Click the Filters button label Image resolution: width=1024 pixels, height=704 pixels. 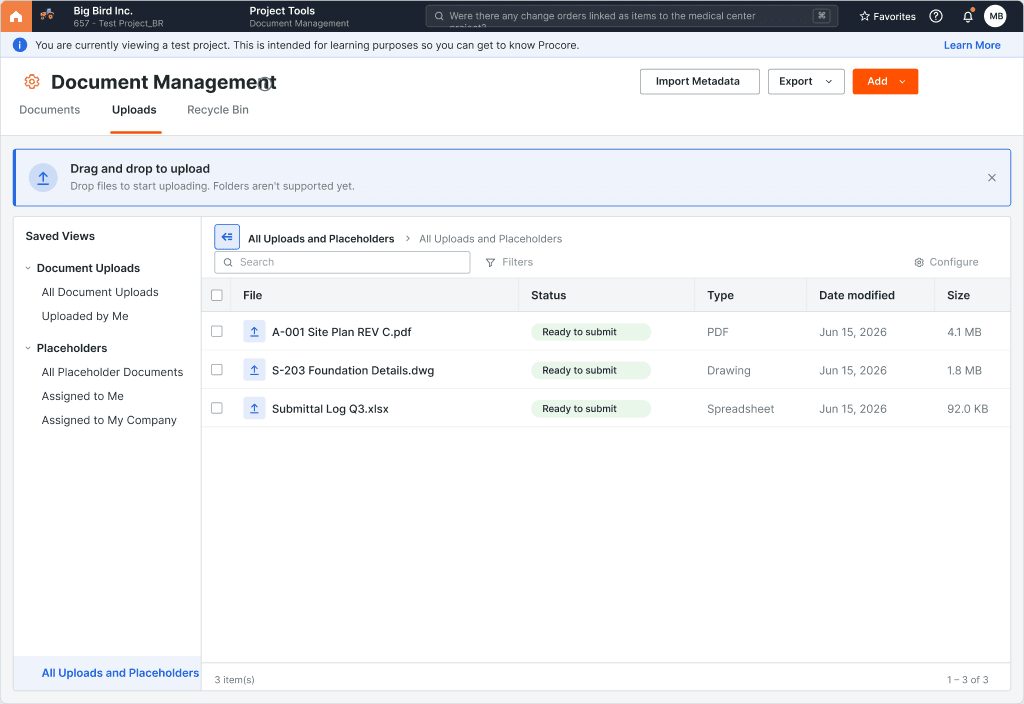click(517, 263)
